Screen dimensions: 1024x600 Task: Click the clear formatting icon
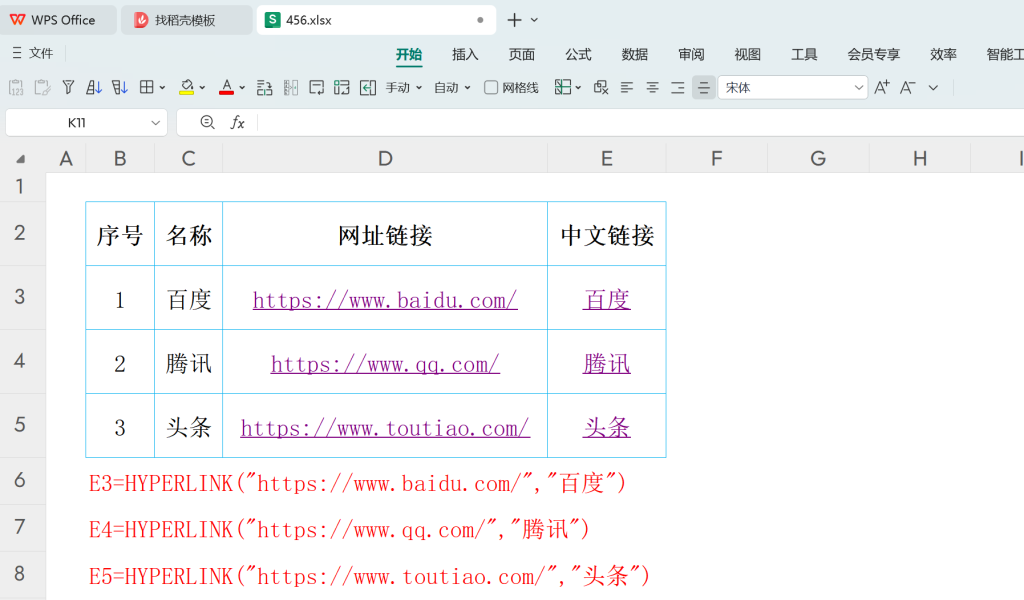click(x=601, y=87)
